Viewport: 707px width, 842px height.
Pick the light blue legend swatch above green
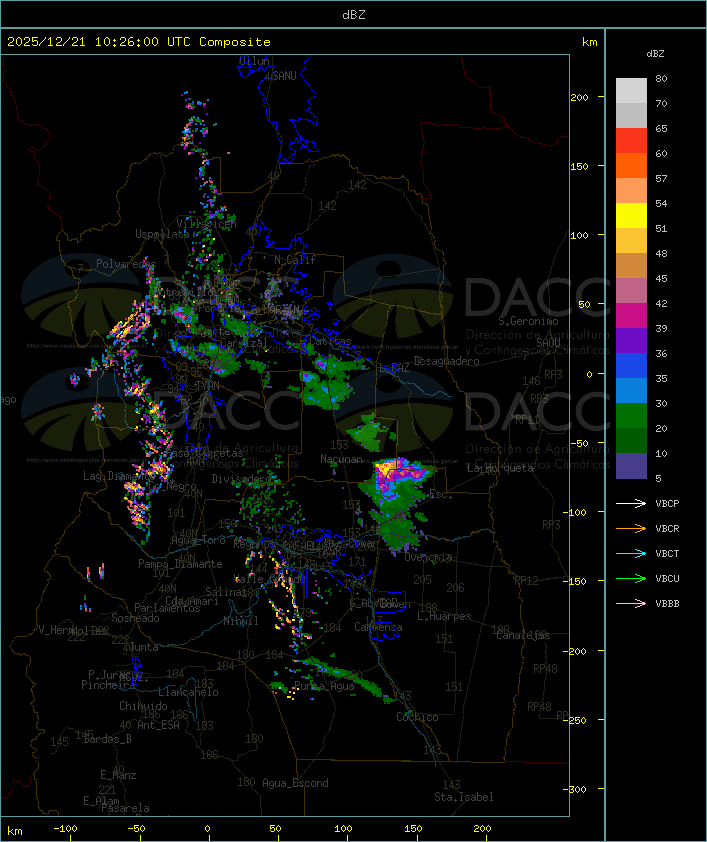click(x=631, y=390)
